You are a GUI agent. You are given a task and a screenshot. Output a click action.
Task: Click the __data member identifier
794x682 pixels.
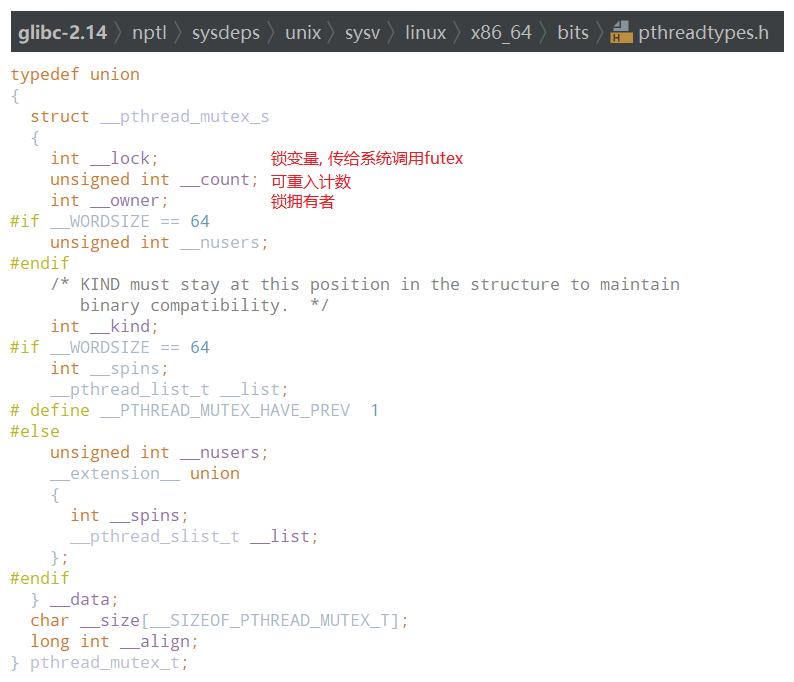click(x=80, y=600)
